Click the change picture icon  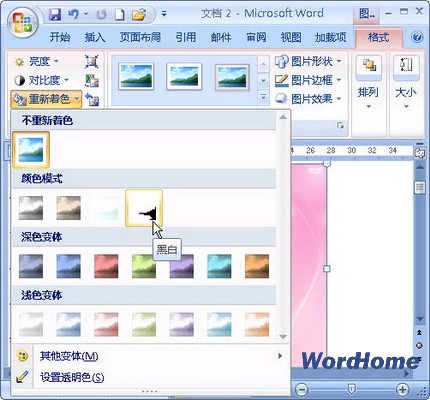(92, 81)
